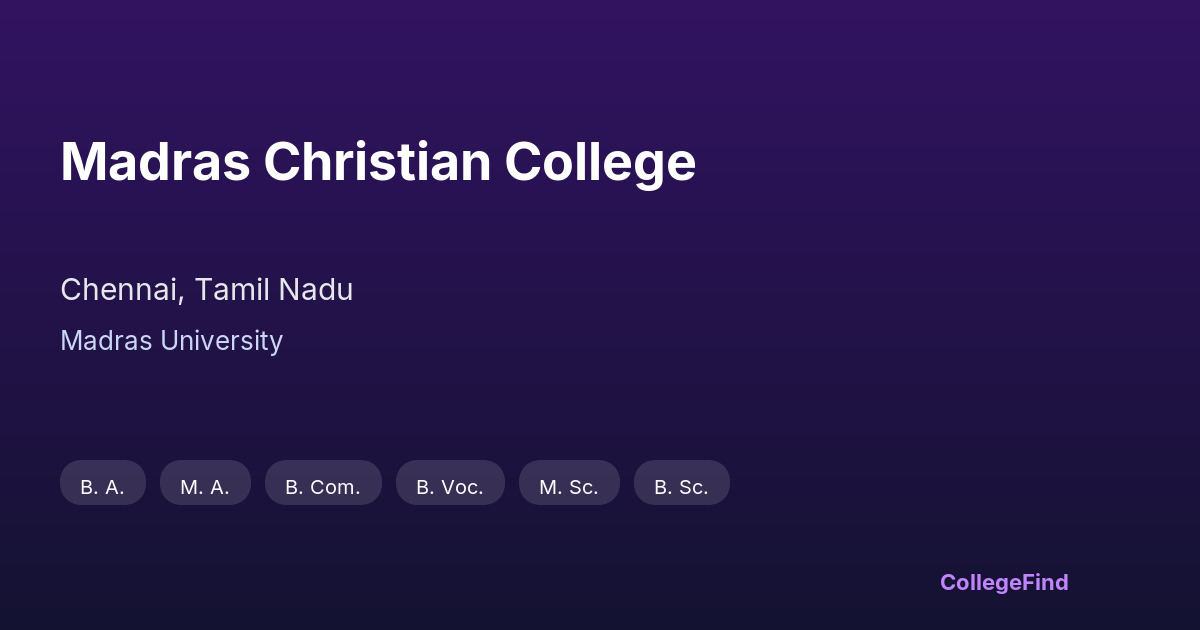Click the word College in the title
This screenshot has width=1200, height=630.
(600, 163)
